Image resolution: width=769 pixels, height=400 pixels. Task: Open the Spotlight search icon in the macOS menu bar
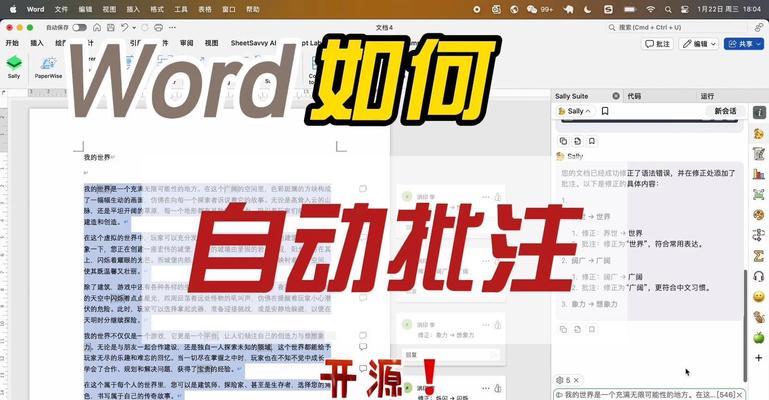[668, 9]
